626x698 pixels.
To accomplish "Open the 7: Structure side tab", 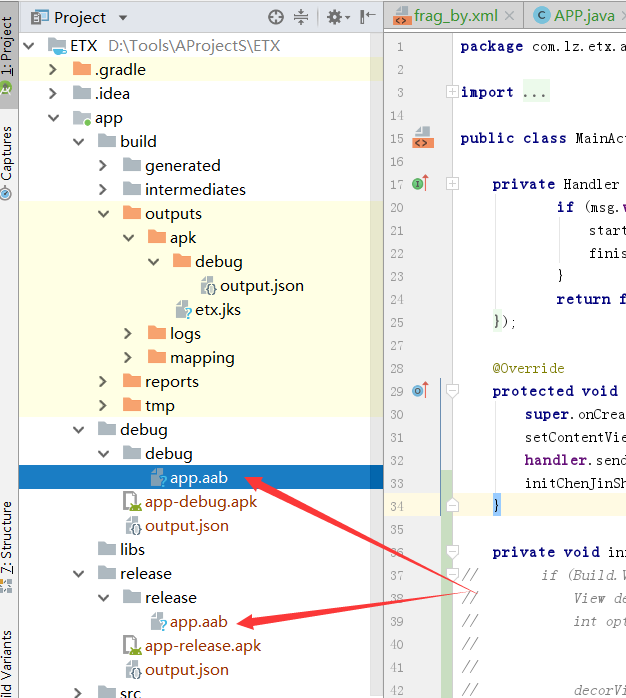I will coord(8,545).
